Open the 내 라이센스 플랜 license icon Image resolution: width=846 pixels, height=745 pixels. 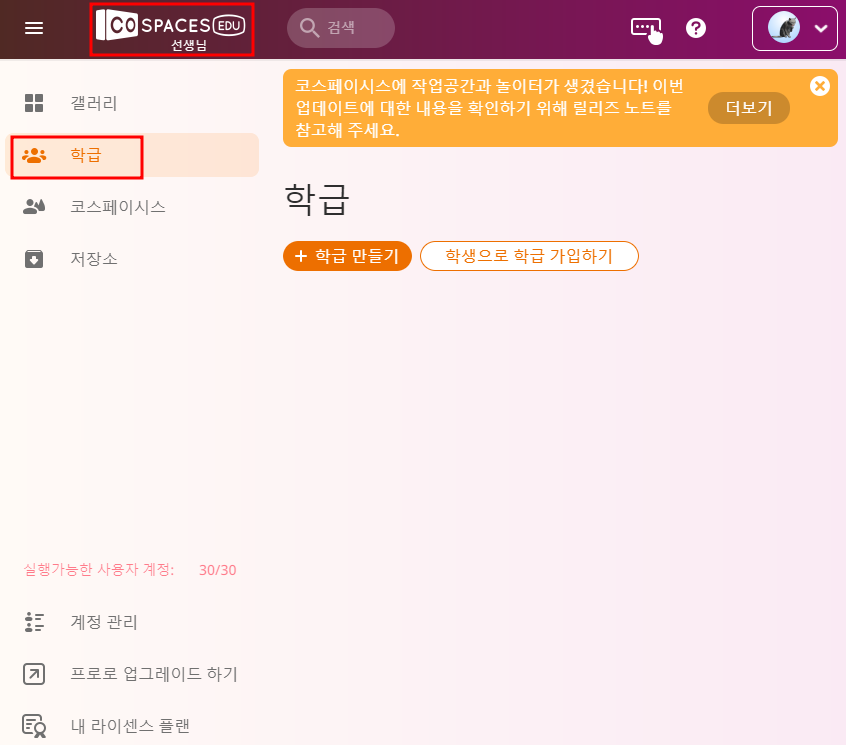pos(33,726)
